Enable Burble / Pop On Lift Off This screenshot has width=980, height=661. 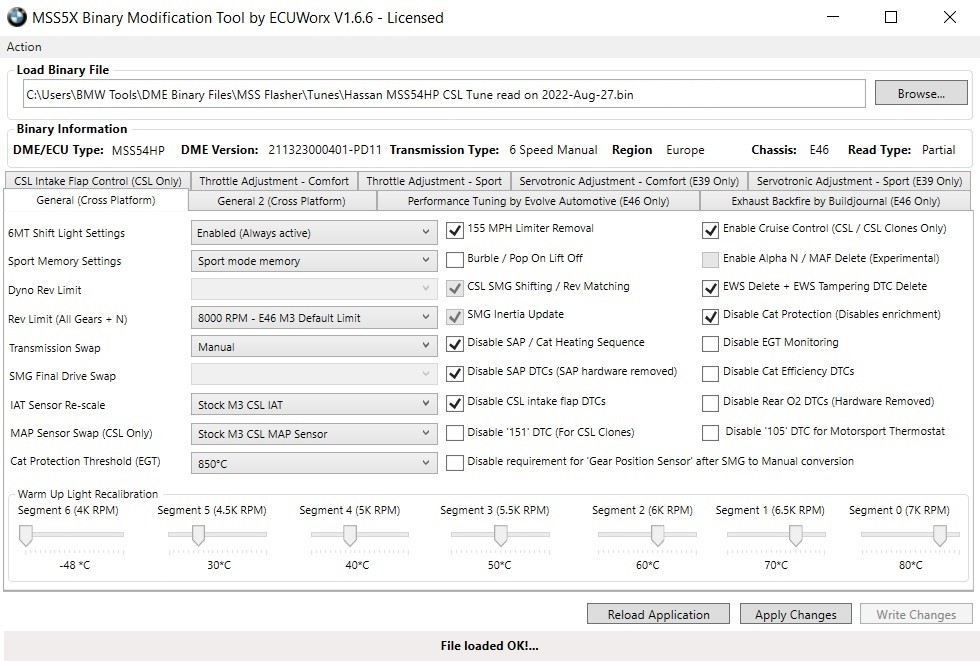click(455, 259)
